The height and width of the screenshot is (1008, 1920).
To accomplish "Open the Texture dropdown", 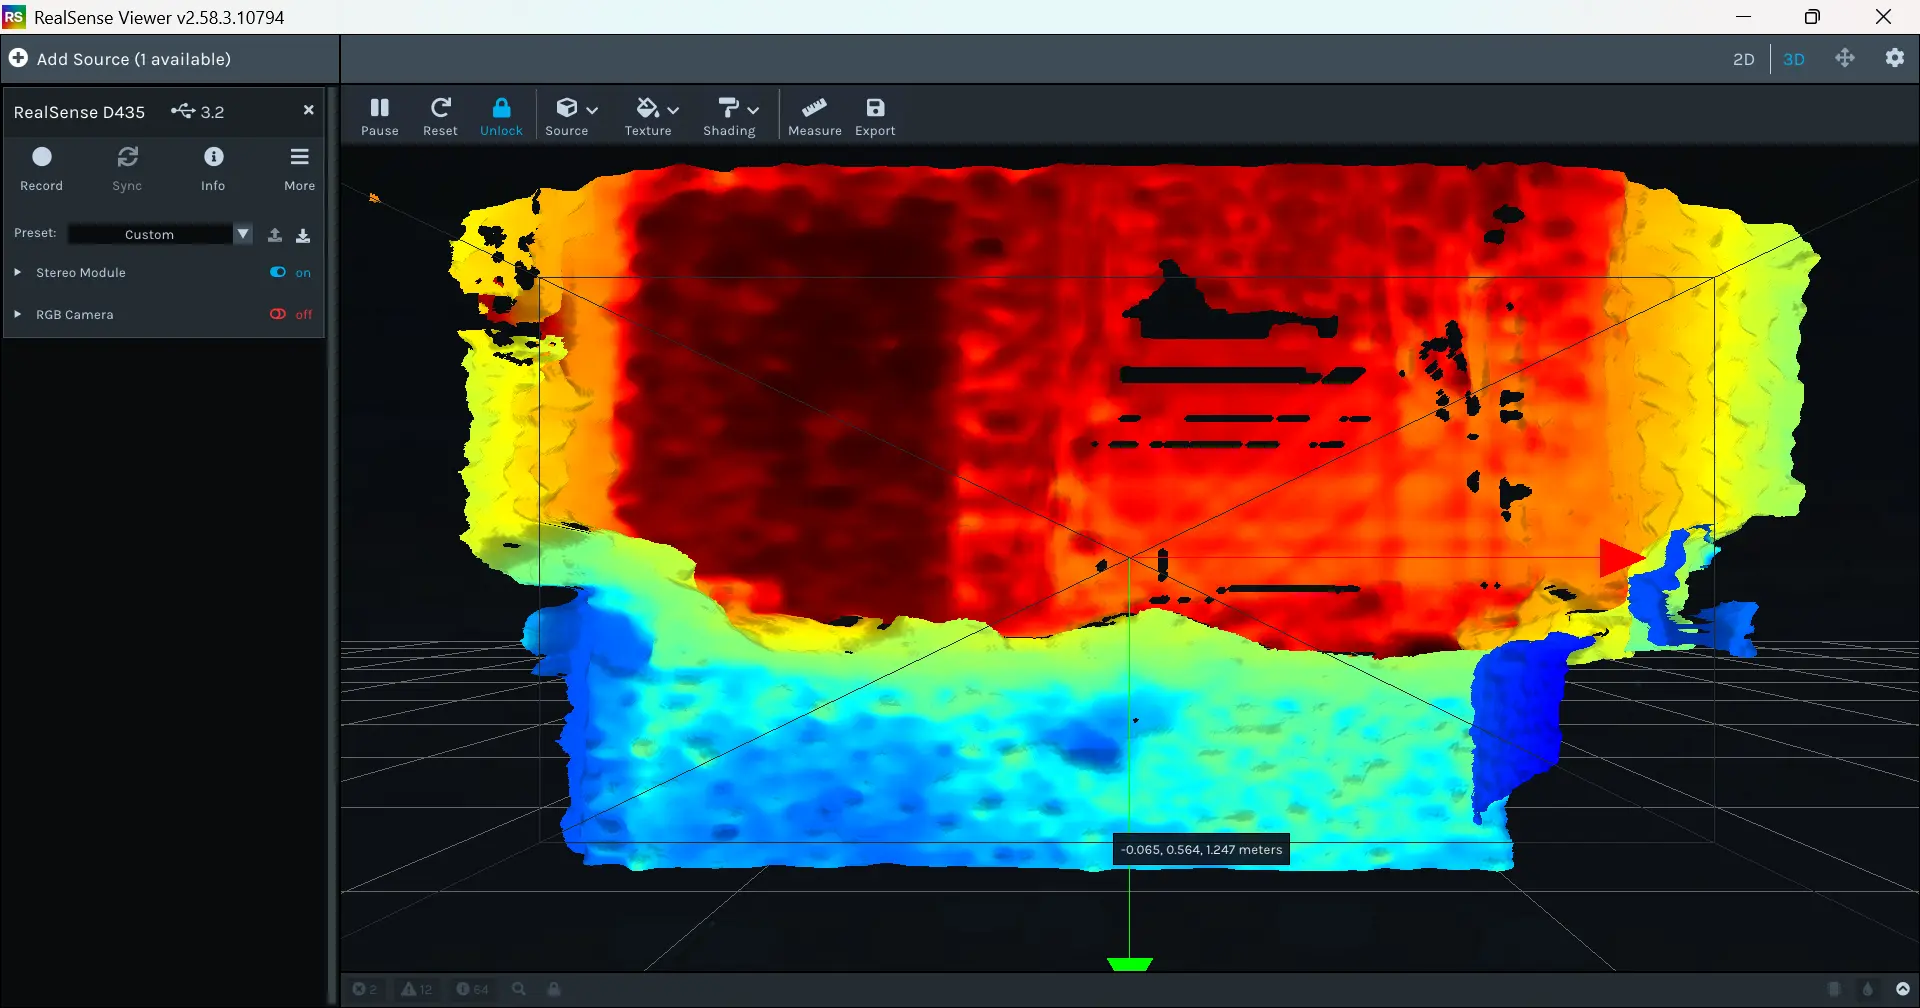I will coord(652,116).
